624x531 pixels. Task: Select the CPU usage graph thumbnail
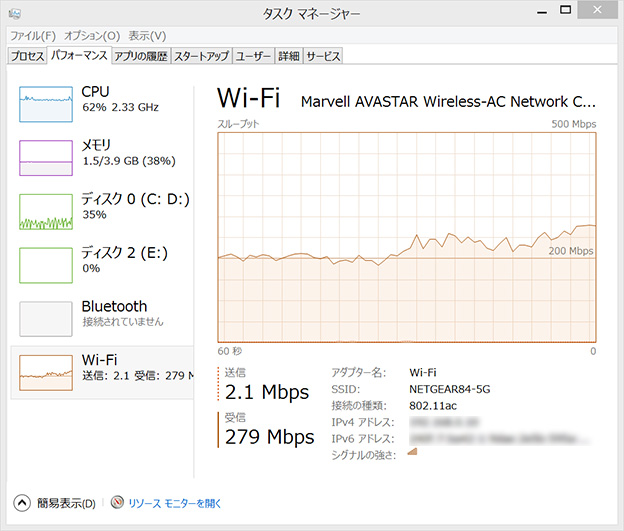[46, 104]
